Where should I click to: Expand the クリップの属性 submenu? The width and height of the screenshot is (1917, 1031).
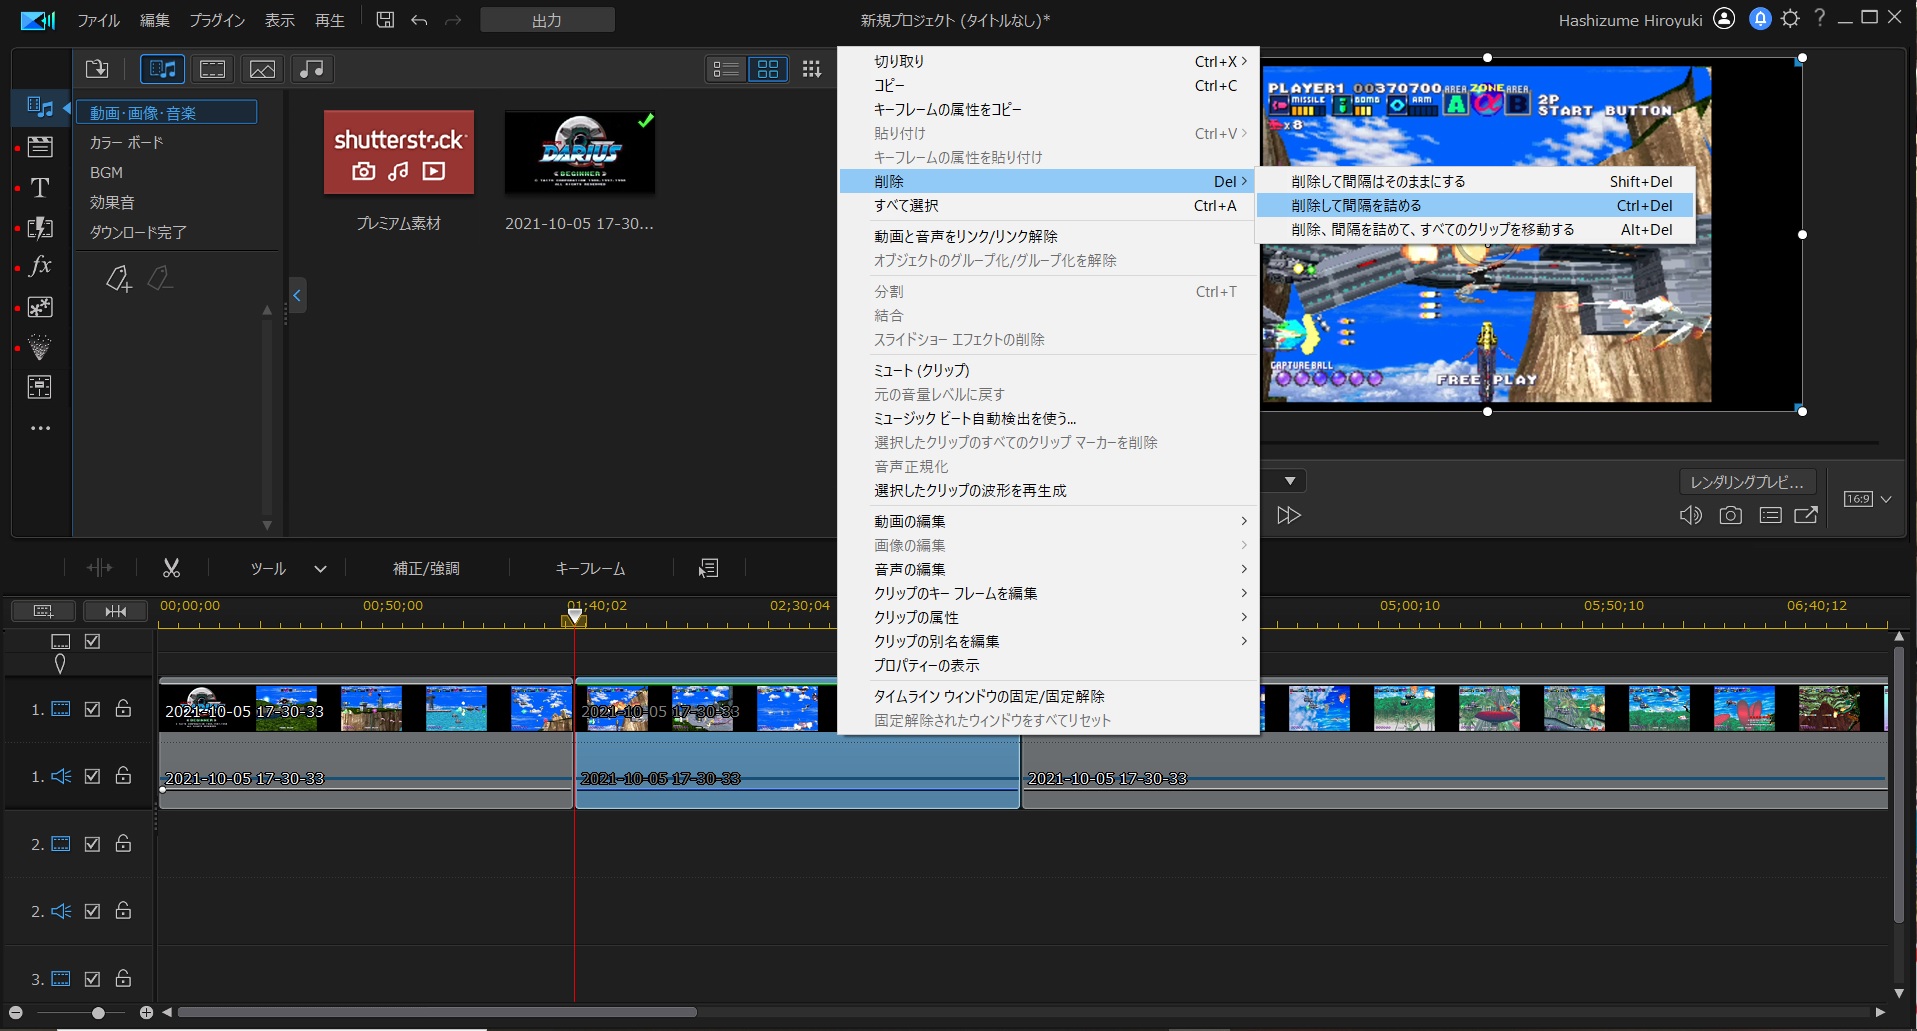tap(1048, 617)
